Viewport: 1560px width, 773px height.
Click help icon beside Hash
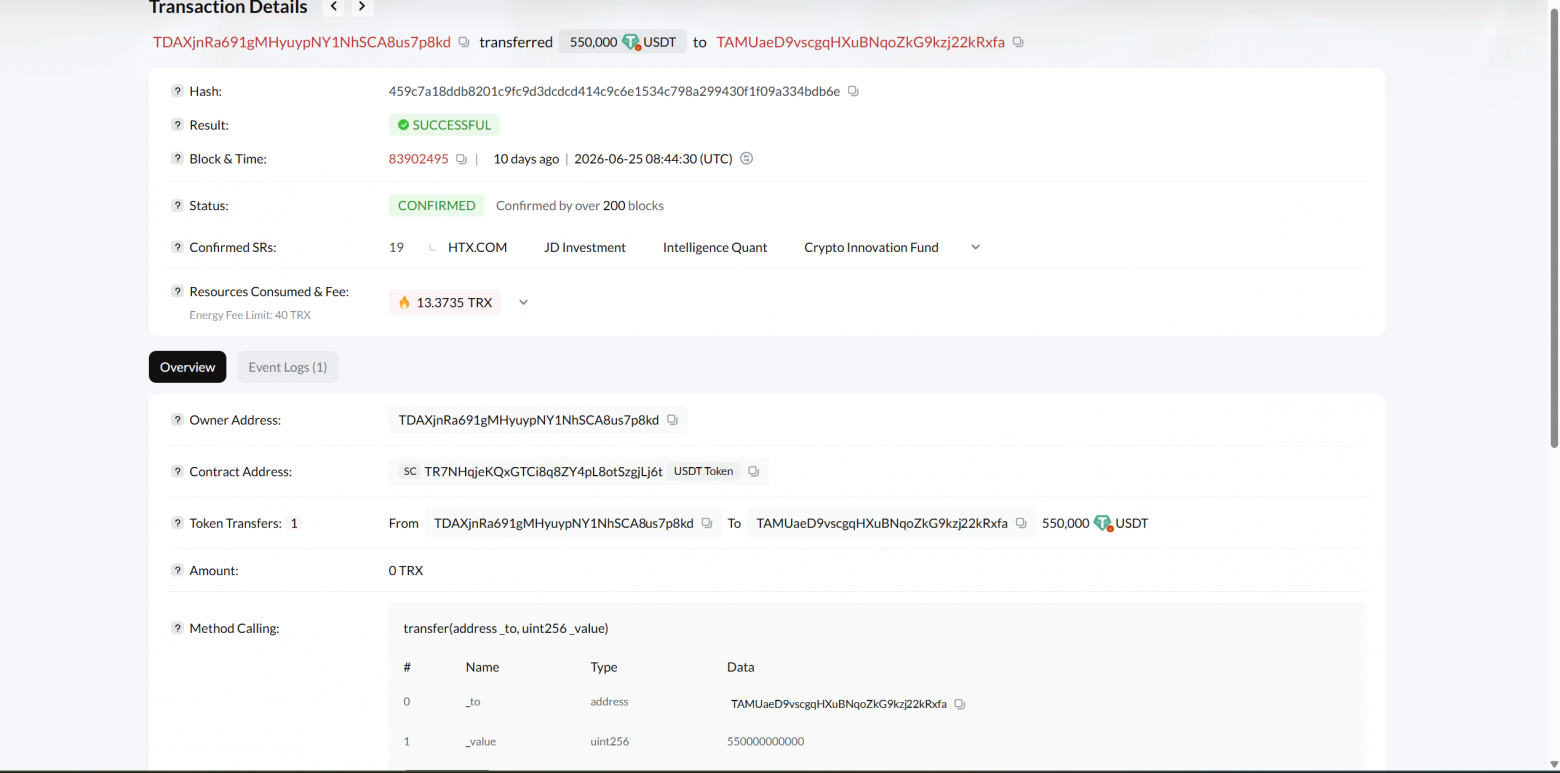coord(177,91)
